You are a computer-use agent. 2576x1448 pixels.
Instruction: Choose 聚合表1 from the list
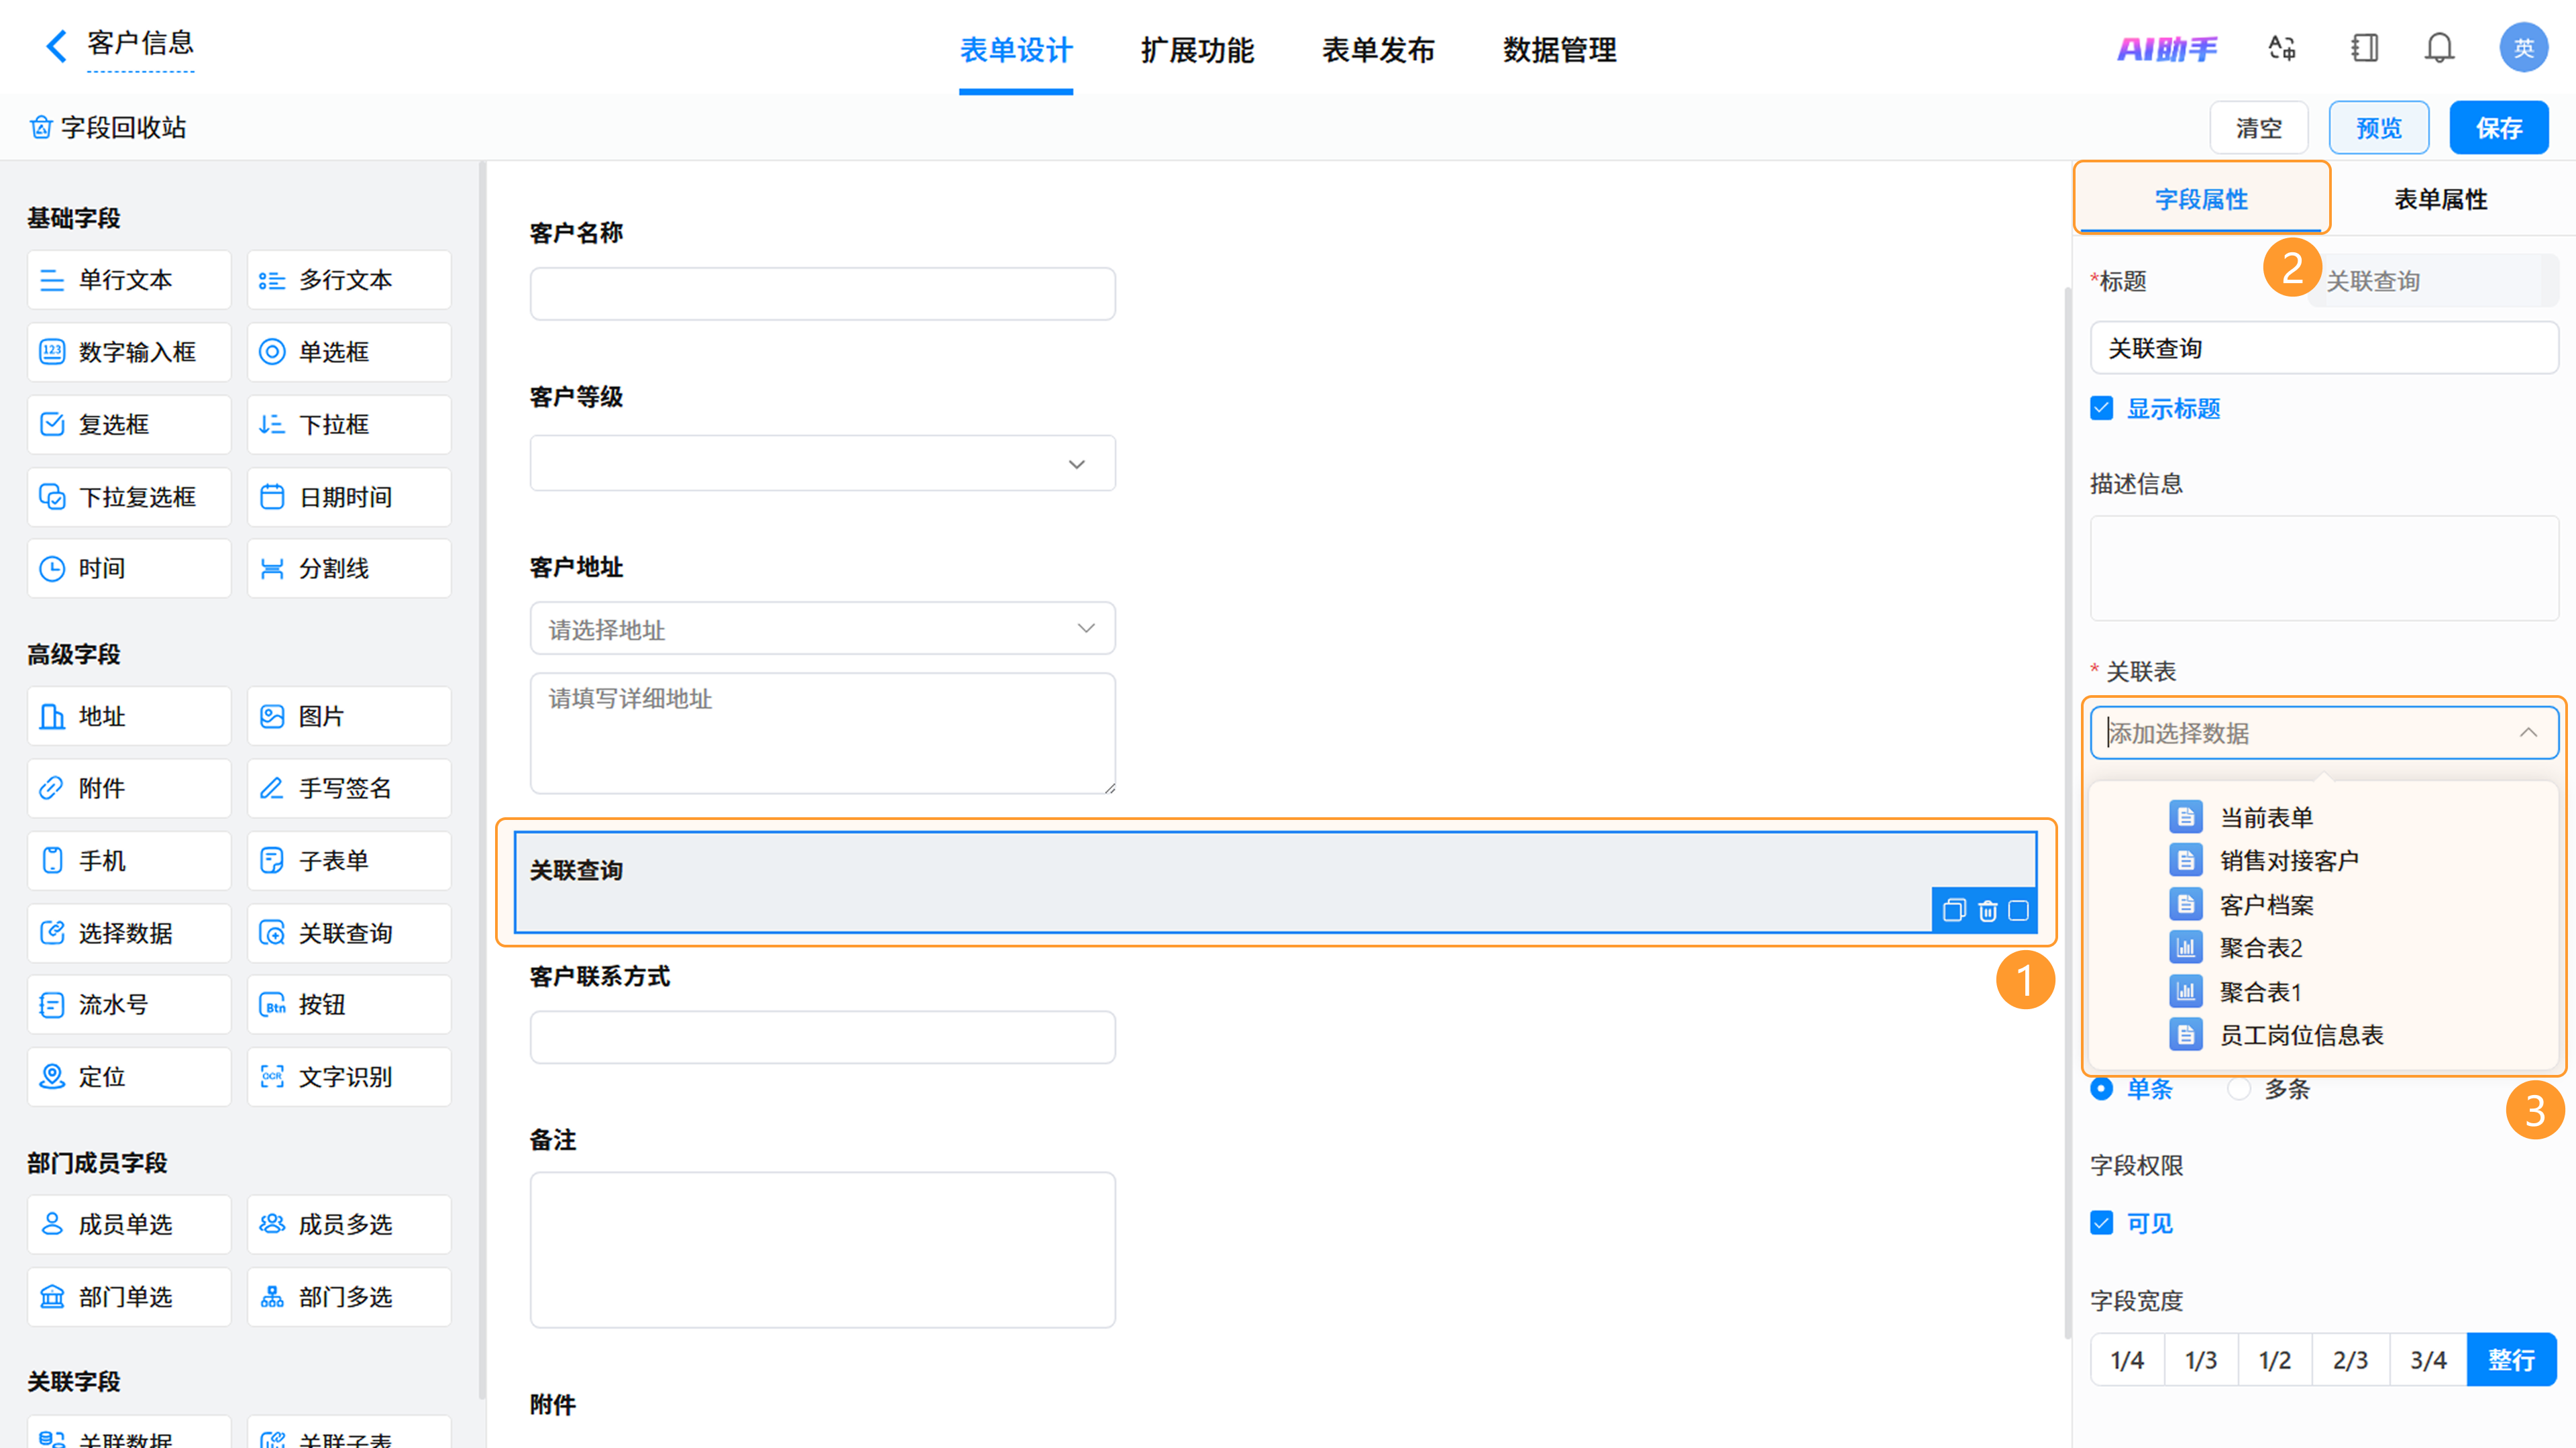pos(2261,992)
